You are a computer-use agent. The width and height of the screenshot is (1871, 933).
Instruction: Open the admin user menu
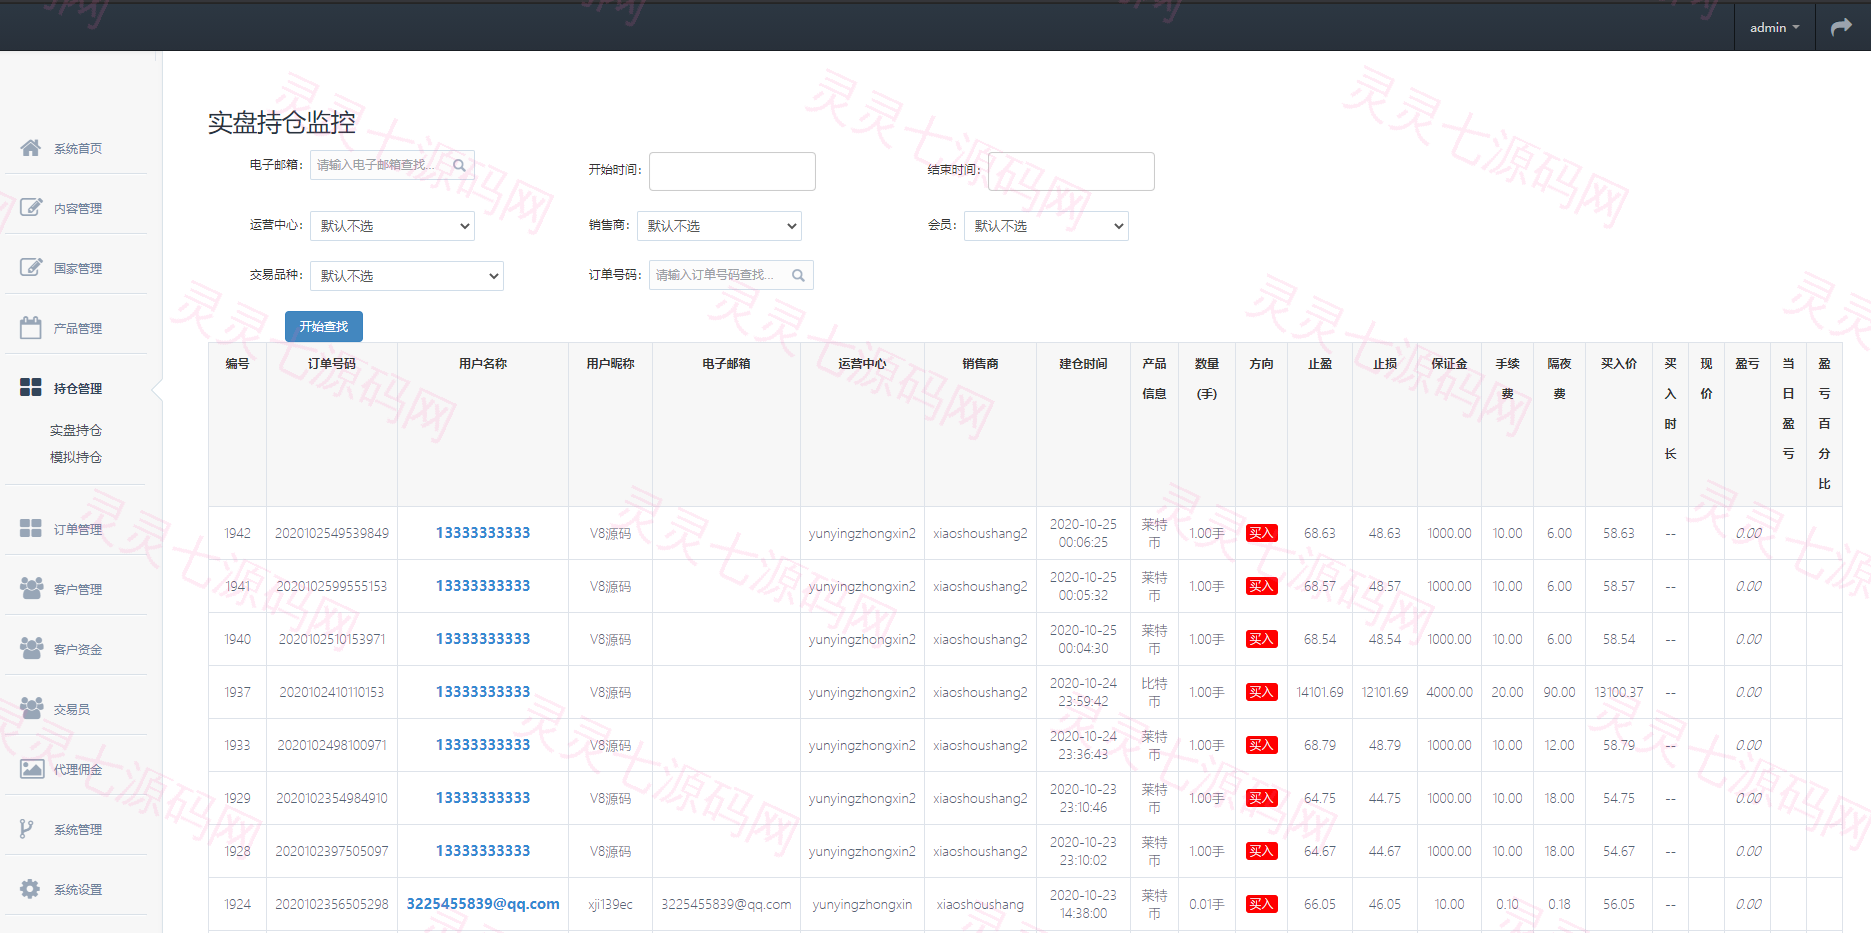(1774, 27)
